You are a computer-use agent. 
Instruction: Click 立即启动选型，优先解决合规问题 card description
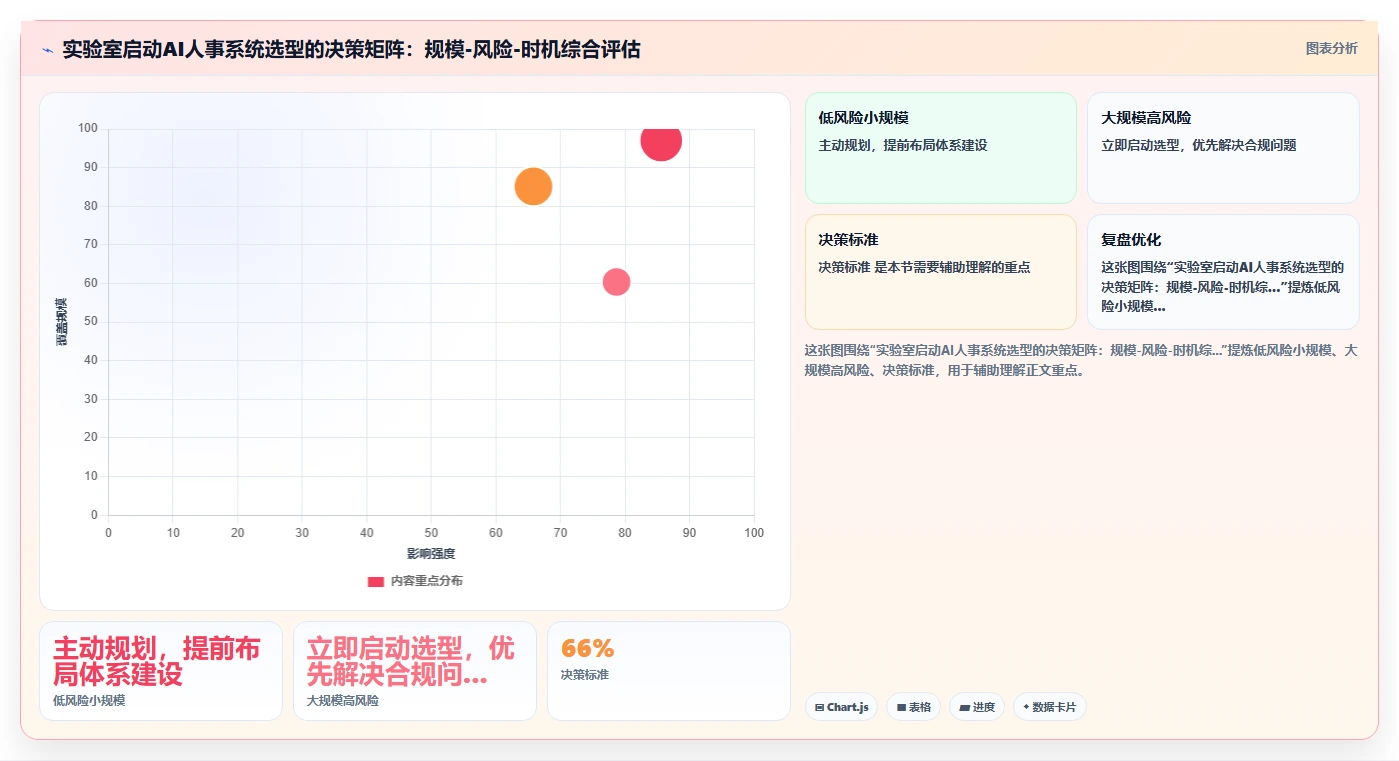(x=1198, y=145)
